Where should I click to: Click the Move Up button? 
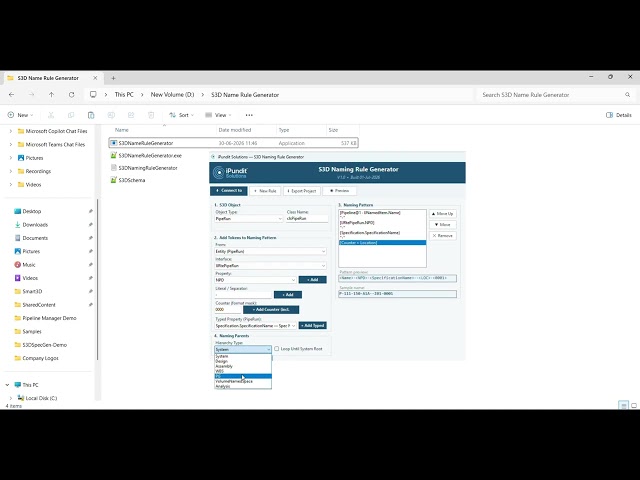[x=442, y=214]
